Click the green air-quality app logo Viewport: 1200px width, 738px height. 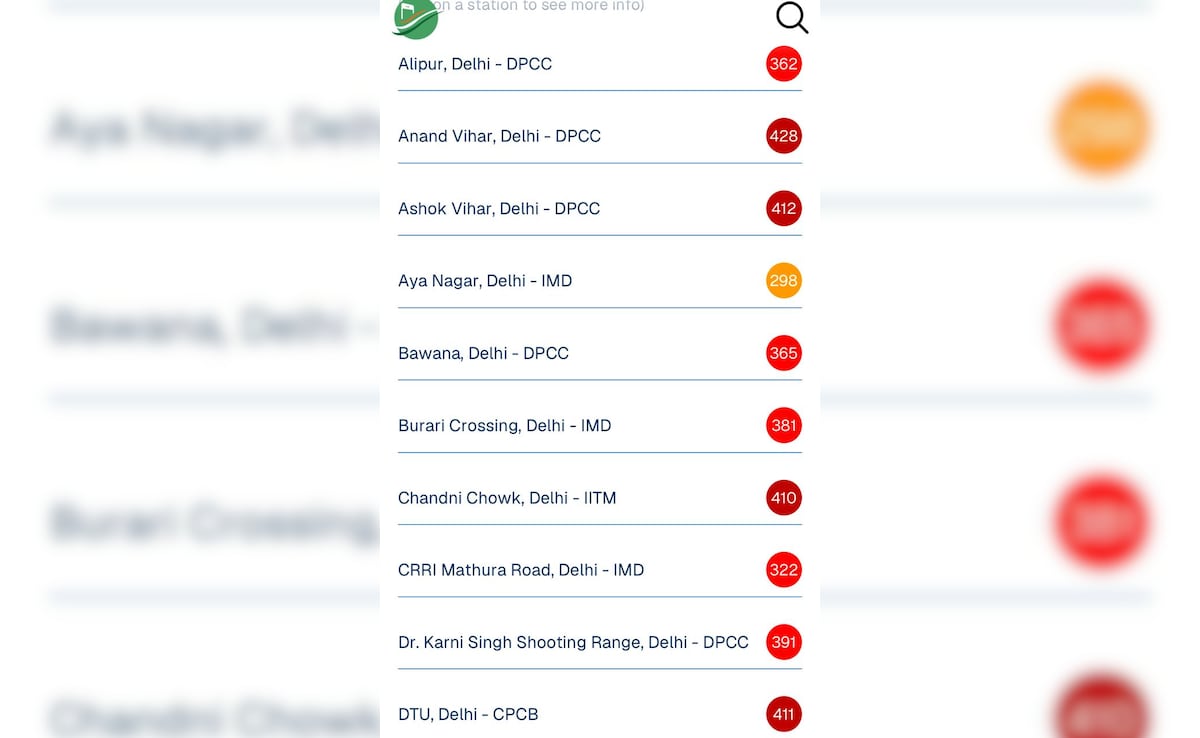coord(415,18)
